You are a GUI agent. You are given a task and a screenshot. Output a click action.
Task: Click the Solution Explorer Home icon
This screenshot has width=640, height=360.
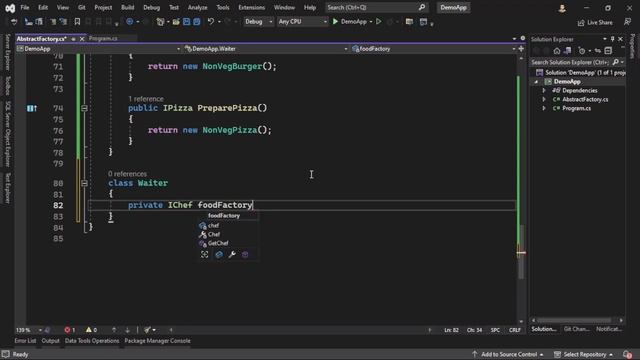pyautogui.click(x=557, y=51)
